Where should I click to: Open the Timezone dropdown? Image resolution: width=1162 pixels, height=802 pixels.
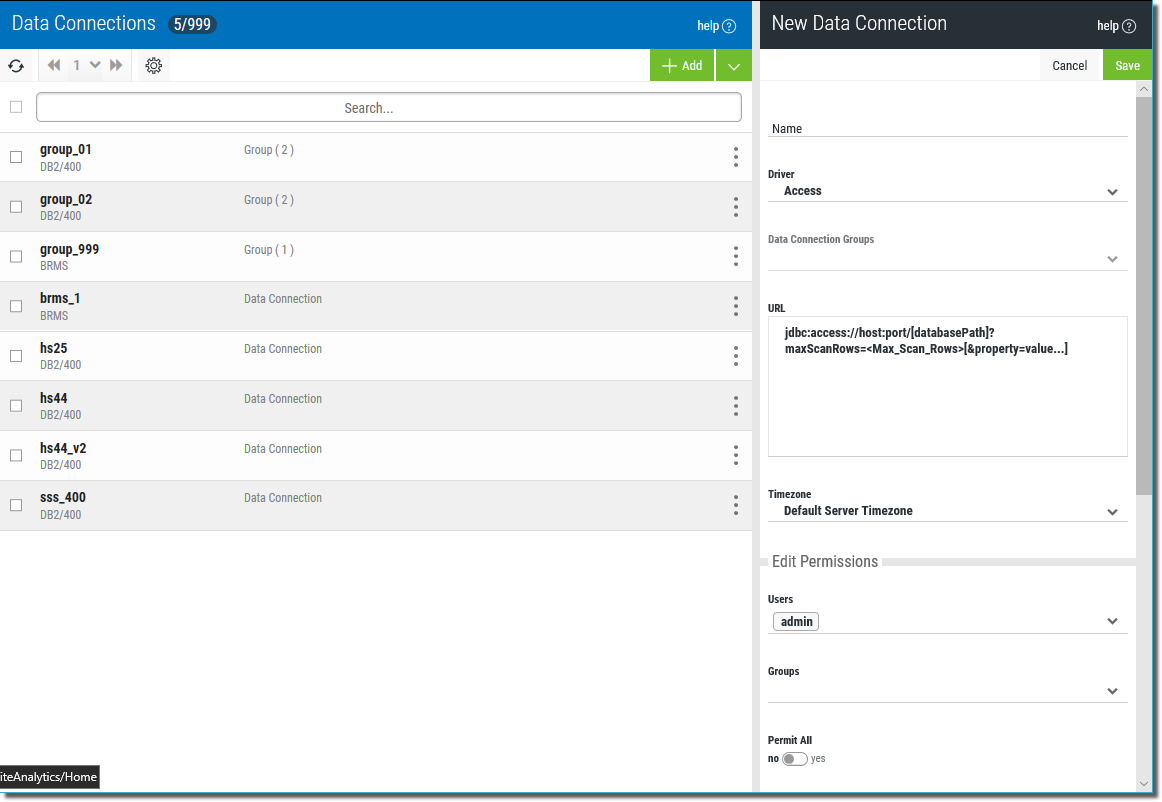coord(947,511)
